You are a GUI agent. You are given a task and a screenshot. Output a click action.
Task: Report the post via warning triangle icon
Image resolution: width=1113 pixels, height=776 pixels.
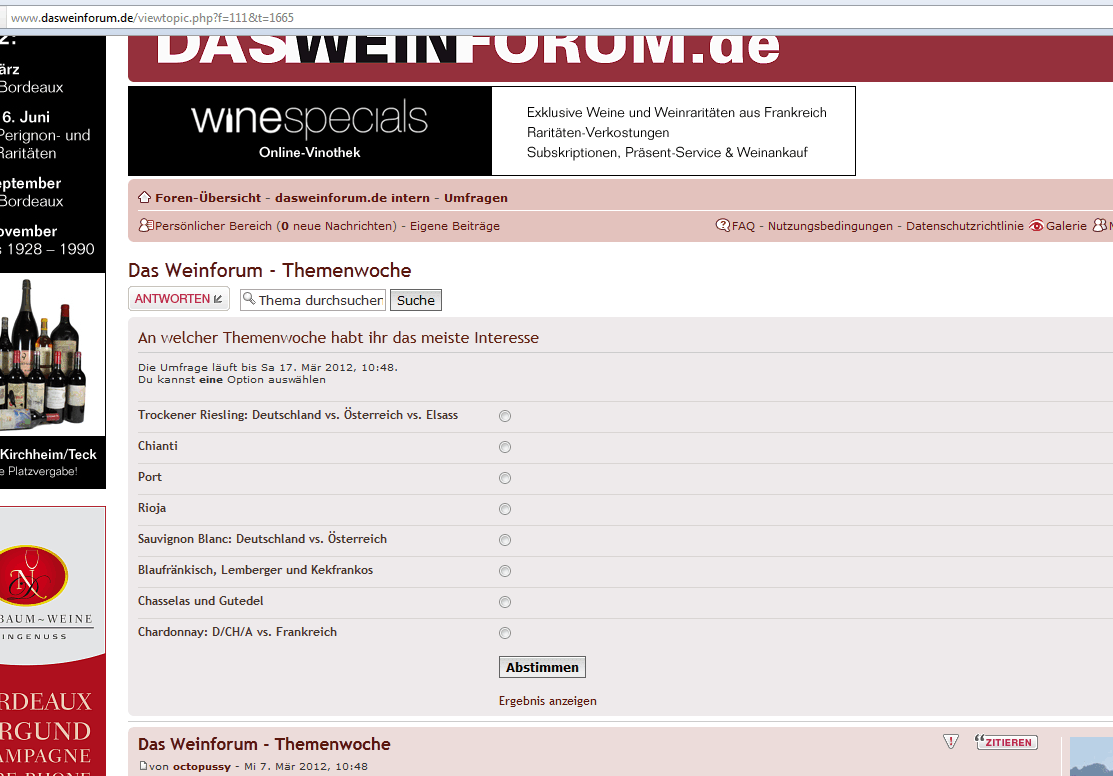point(951,742)
